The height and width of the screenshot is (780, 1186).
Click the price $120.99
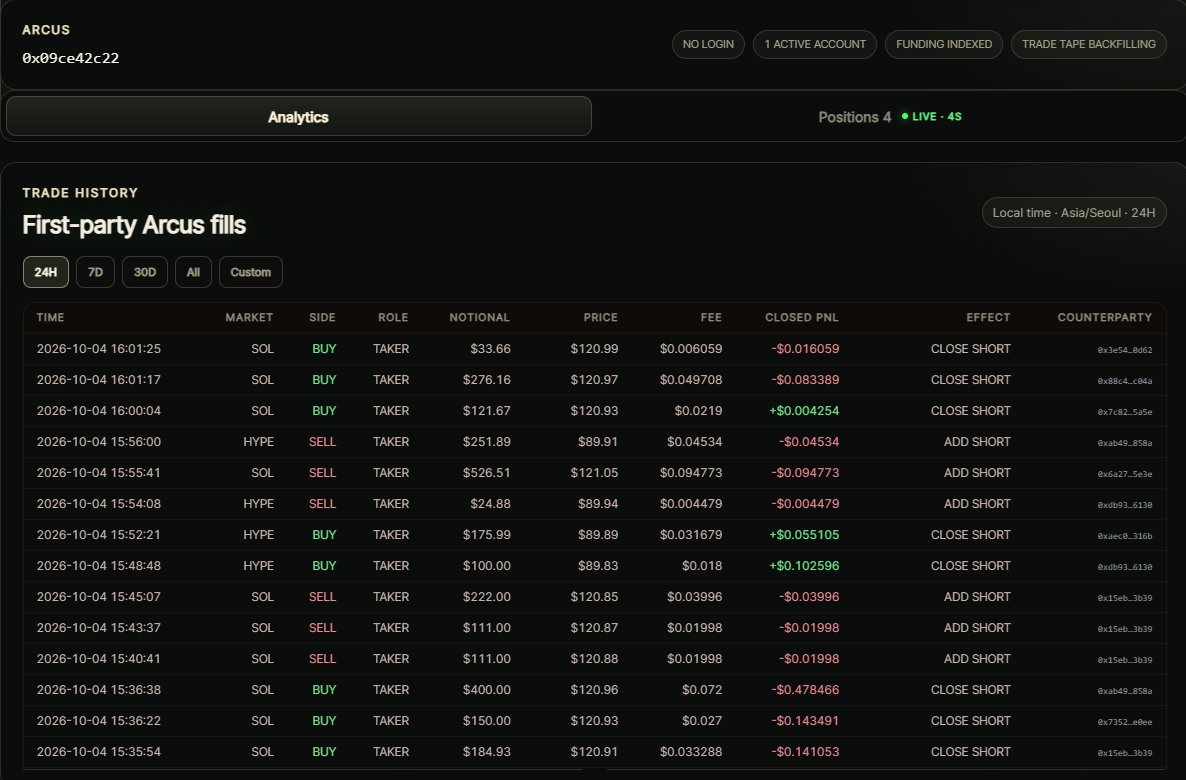tap(594, 349)
